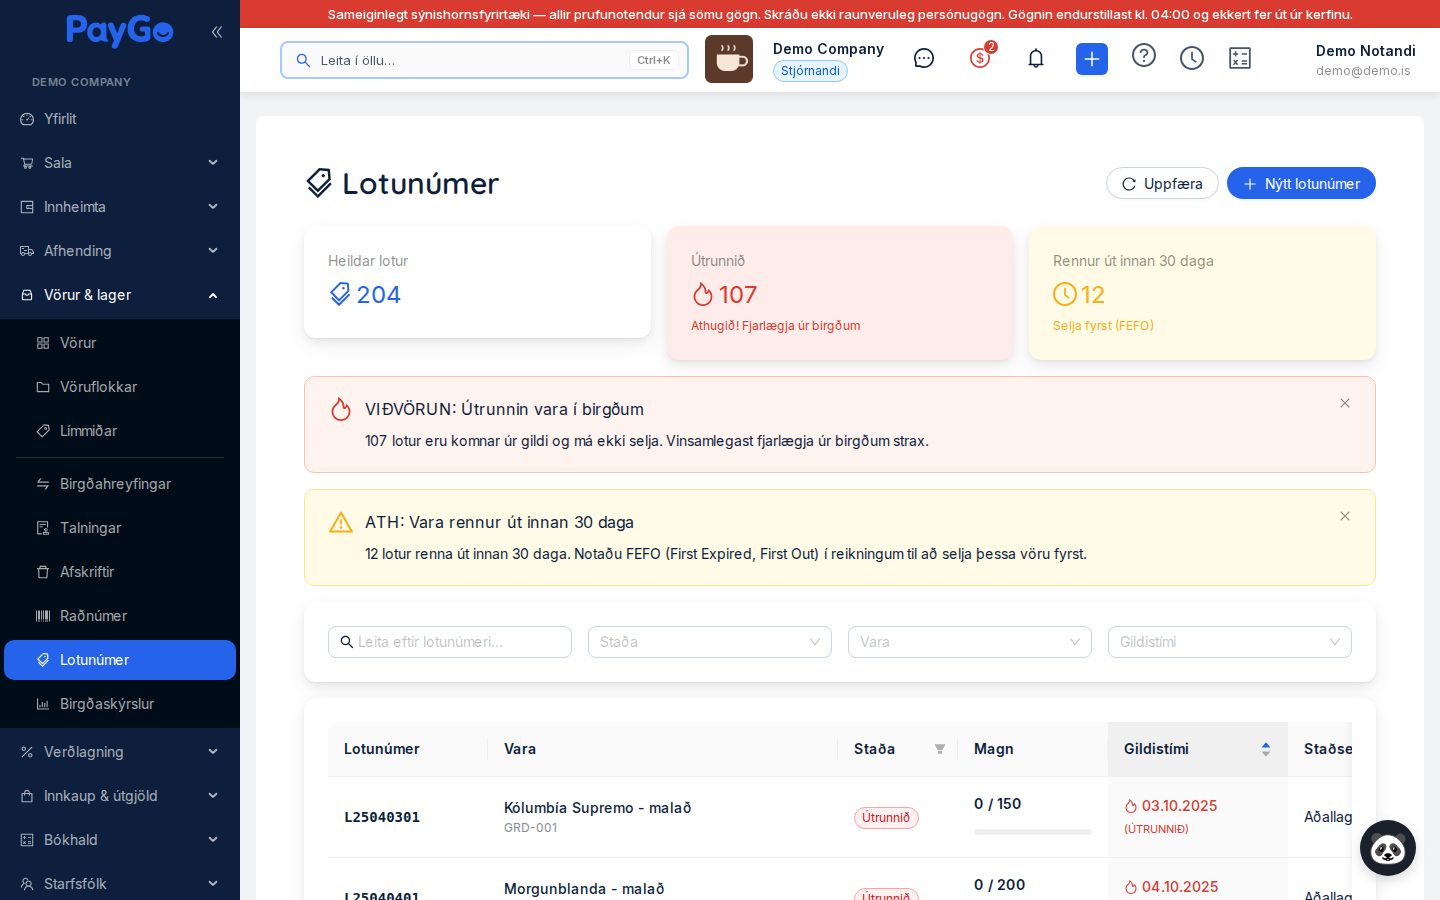Open the chat messages icon
Viewport: 1440px width, 900px height.
[924, 58]
